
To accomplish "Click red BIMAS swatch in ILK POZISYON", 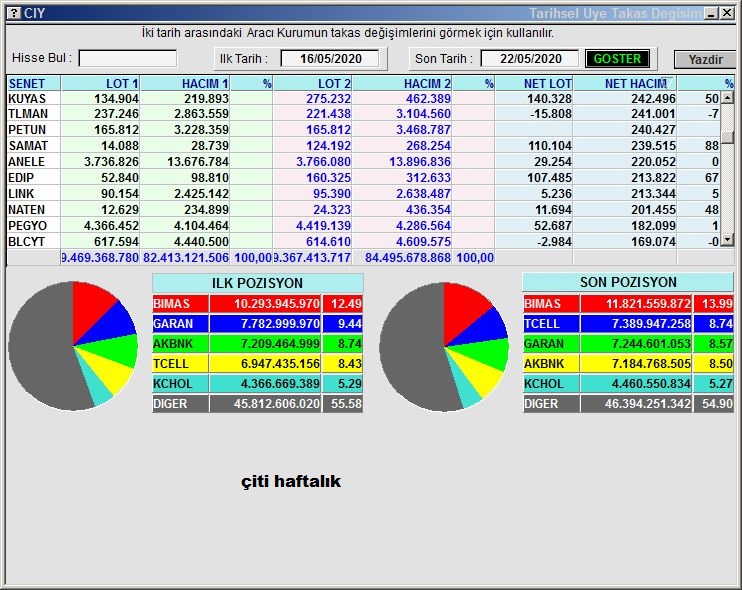I will (x=180, y=304).
